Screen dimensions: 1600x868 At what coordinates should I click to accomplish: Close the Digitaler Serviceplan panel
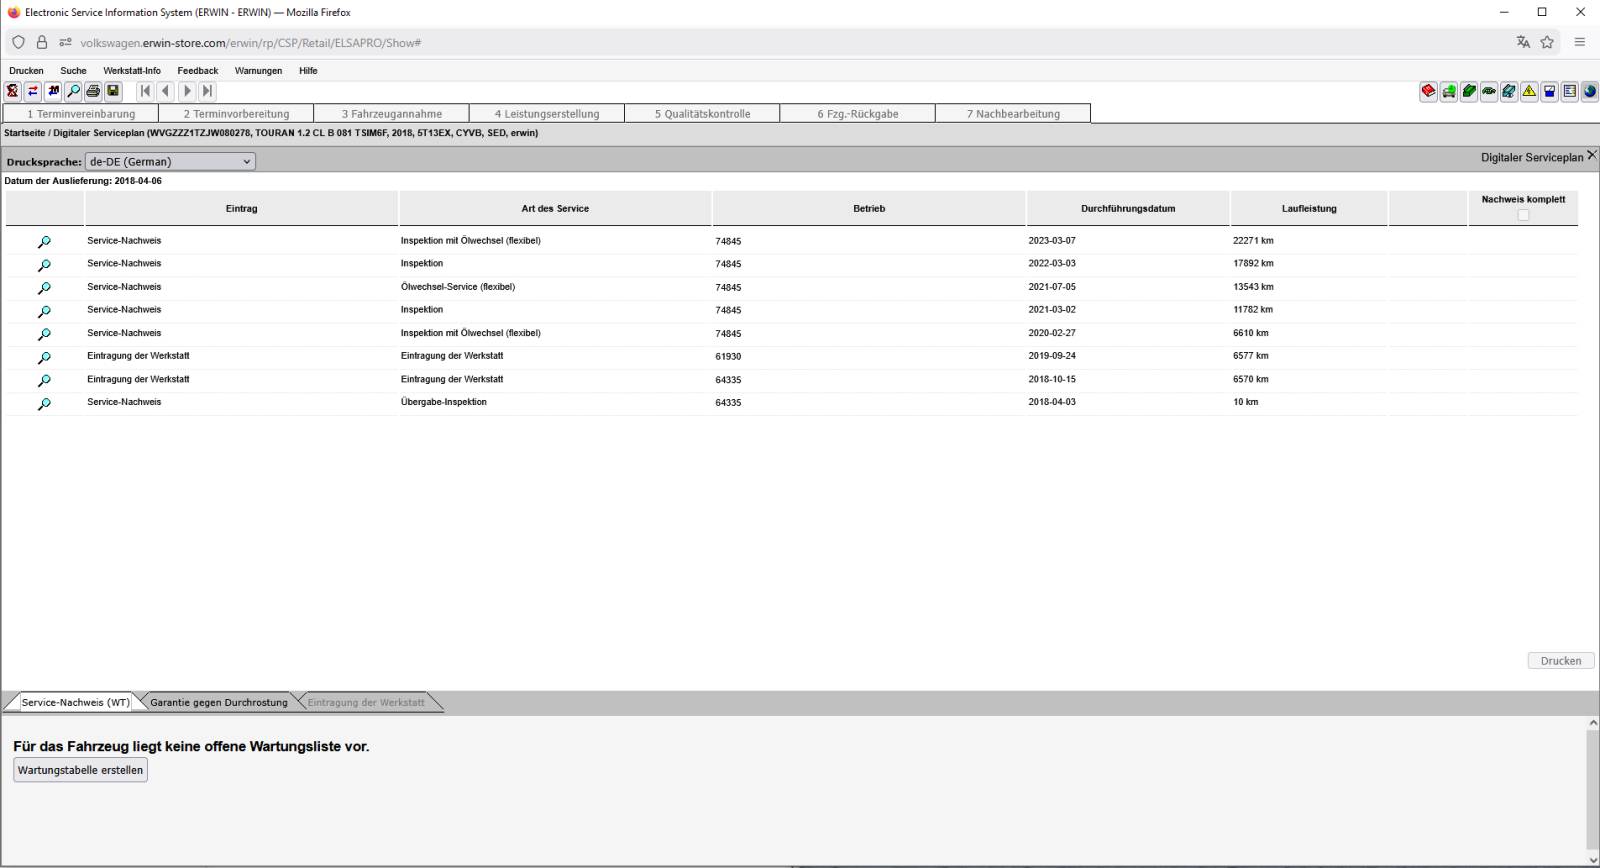coord(1591,156)
